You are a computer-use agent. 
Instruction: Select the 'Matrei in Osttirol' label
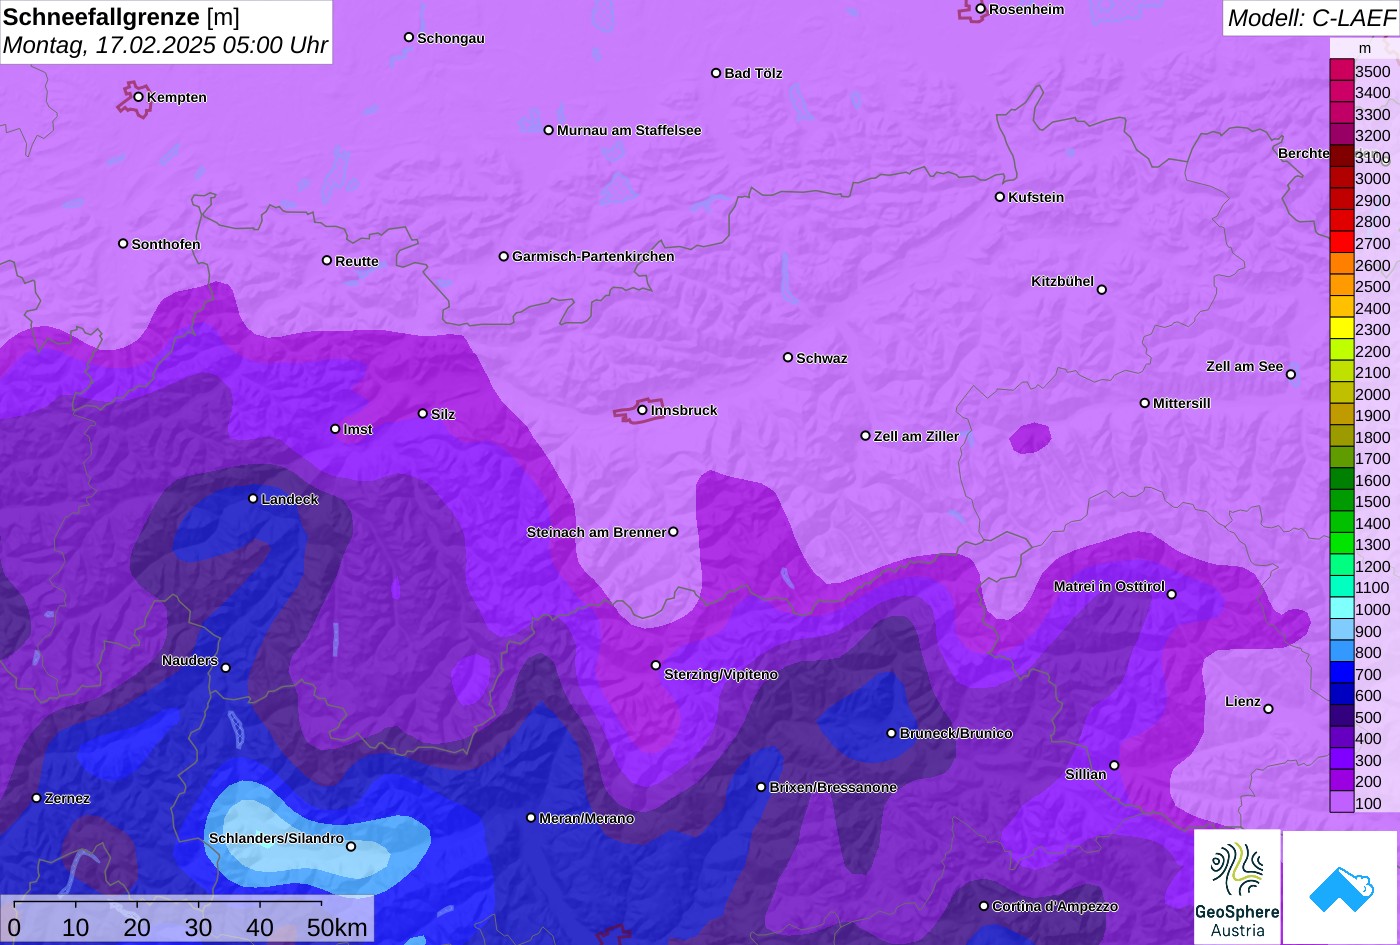[x=1109, y=586]
